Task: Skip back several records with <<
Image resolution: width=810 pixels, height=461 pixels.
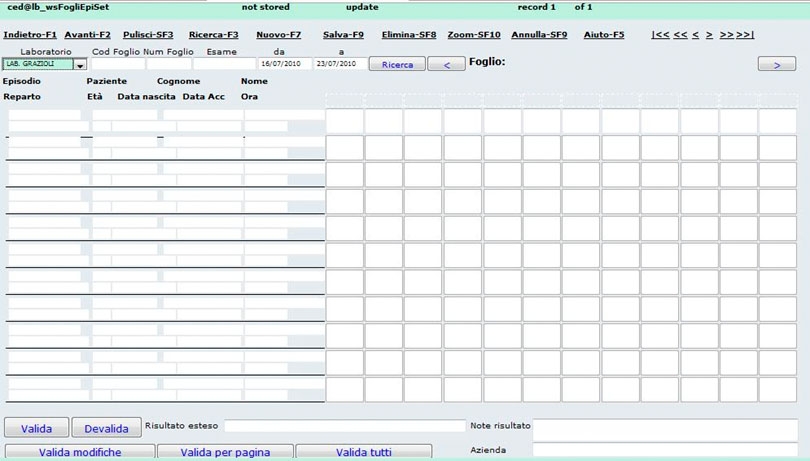Action: tap(680, 35)
